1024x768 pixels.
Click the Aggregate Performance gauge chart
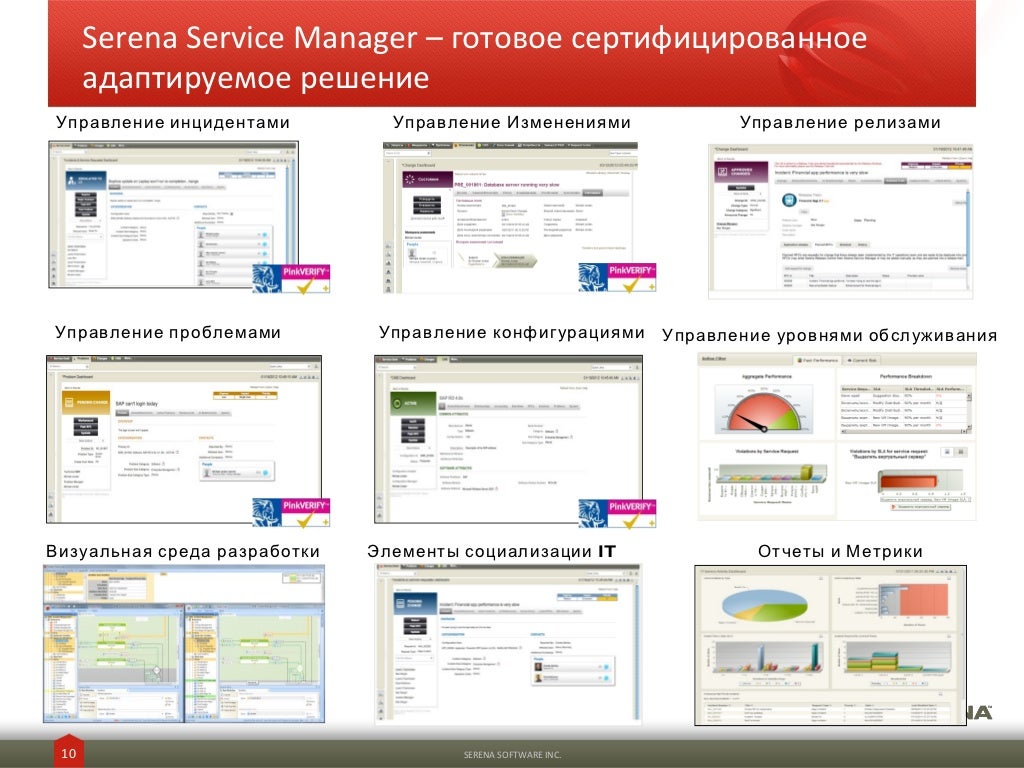tap(765, 408)
